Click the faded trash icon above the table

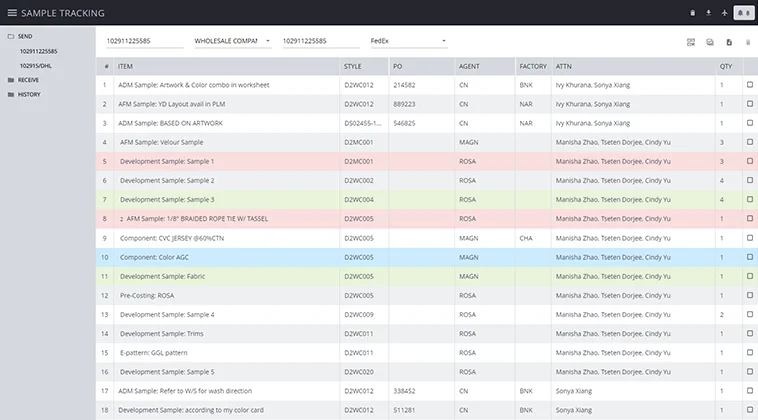click(748, 43)
